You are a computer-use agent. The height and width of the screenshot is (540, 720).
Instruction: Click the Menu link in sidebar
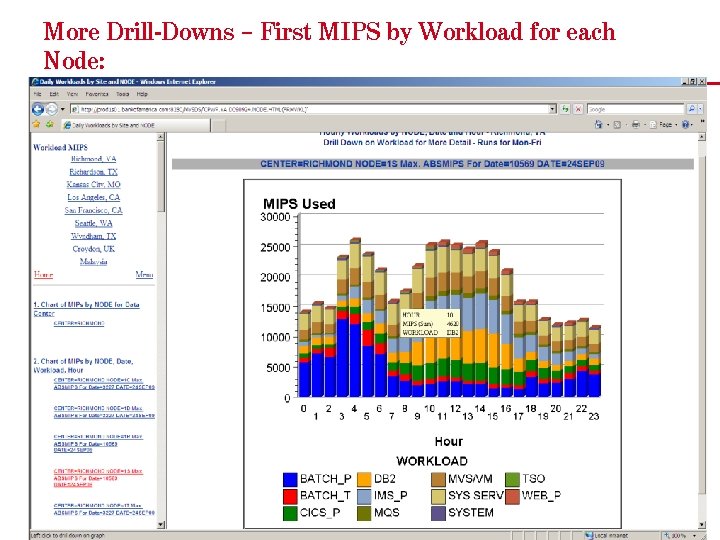point(144,275)
